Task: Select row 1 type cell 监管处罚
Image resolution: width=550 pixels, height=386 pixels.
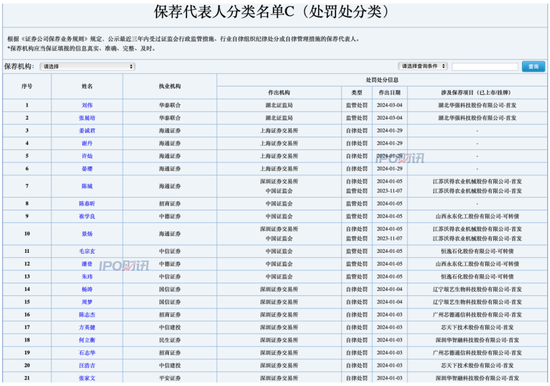Action: click(357, 105)
